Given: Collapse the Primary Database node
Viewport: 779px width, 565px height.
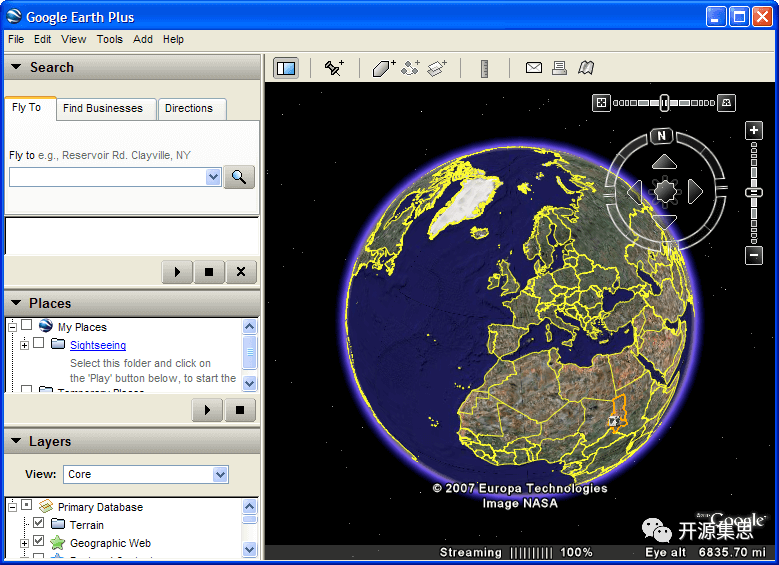Looking at the screenshot, I should coord(12,507).
